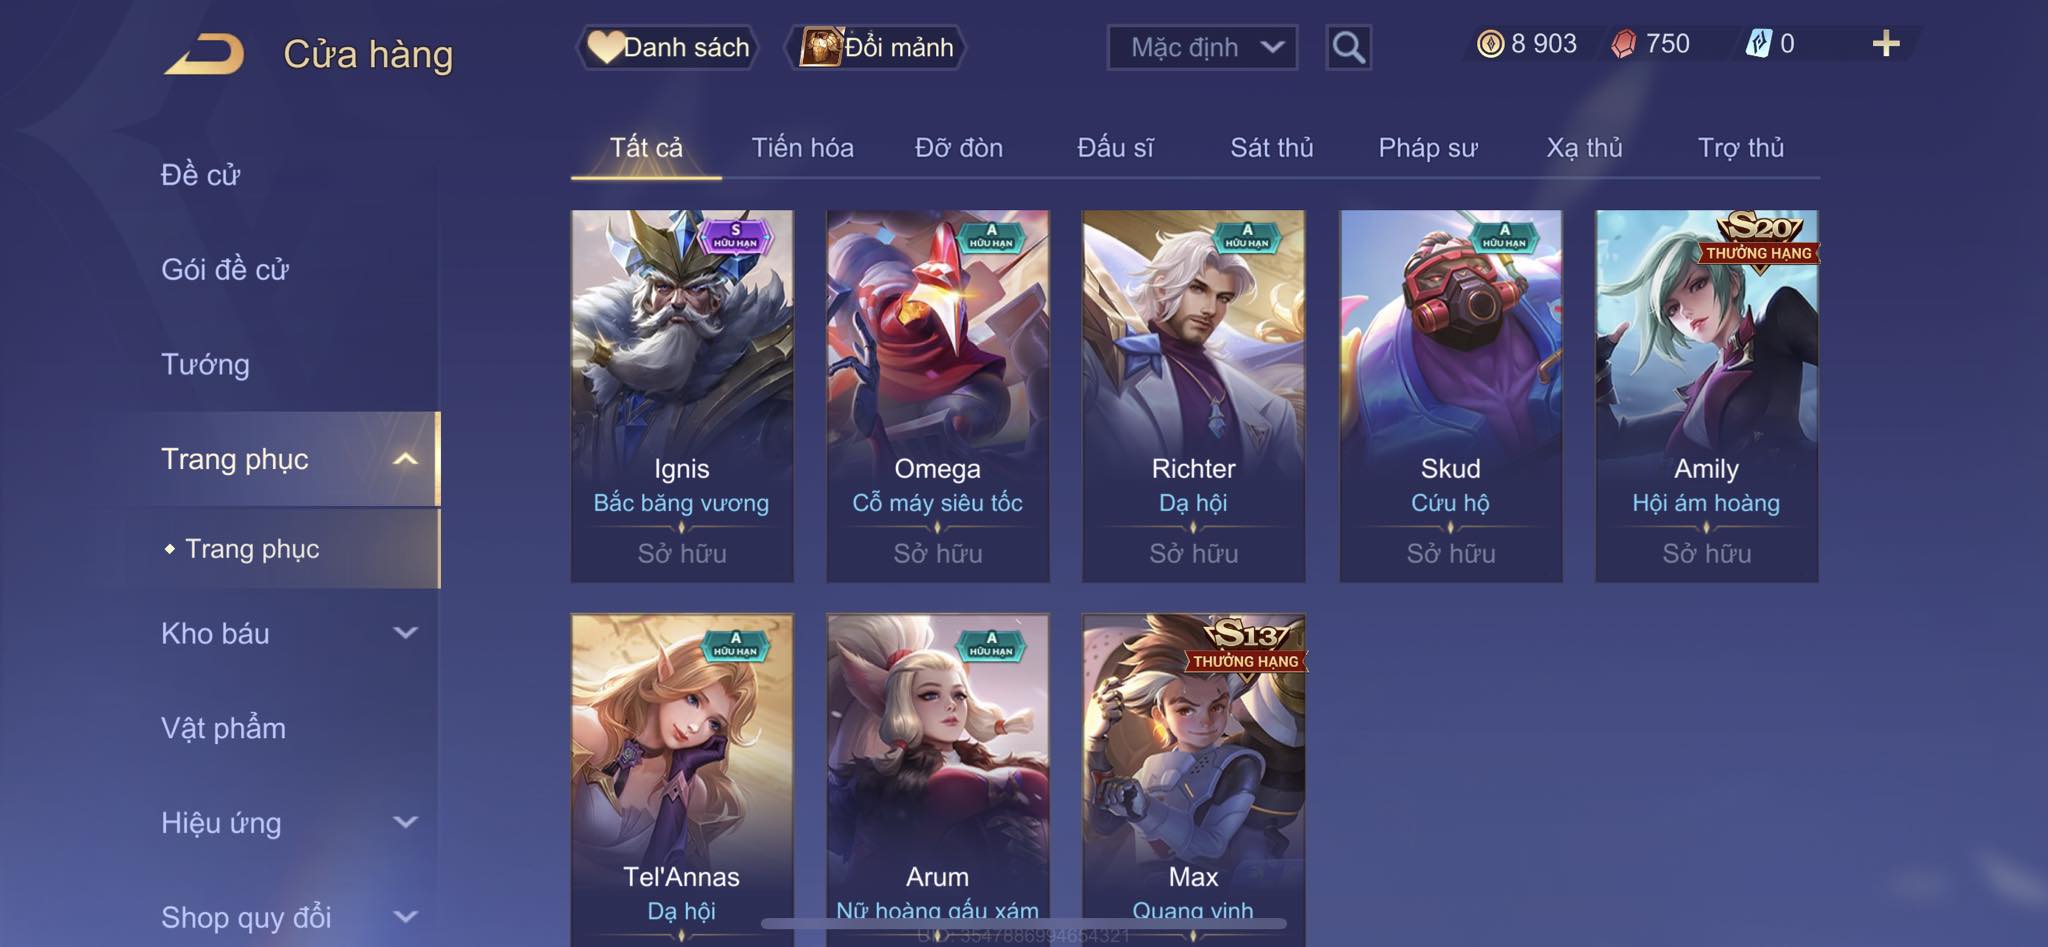Select the Tiến hóa filter tab
Screen dimensions: 2048x947
pyautogui.click(x=802, y=148)
